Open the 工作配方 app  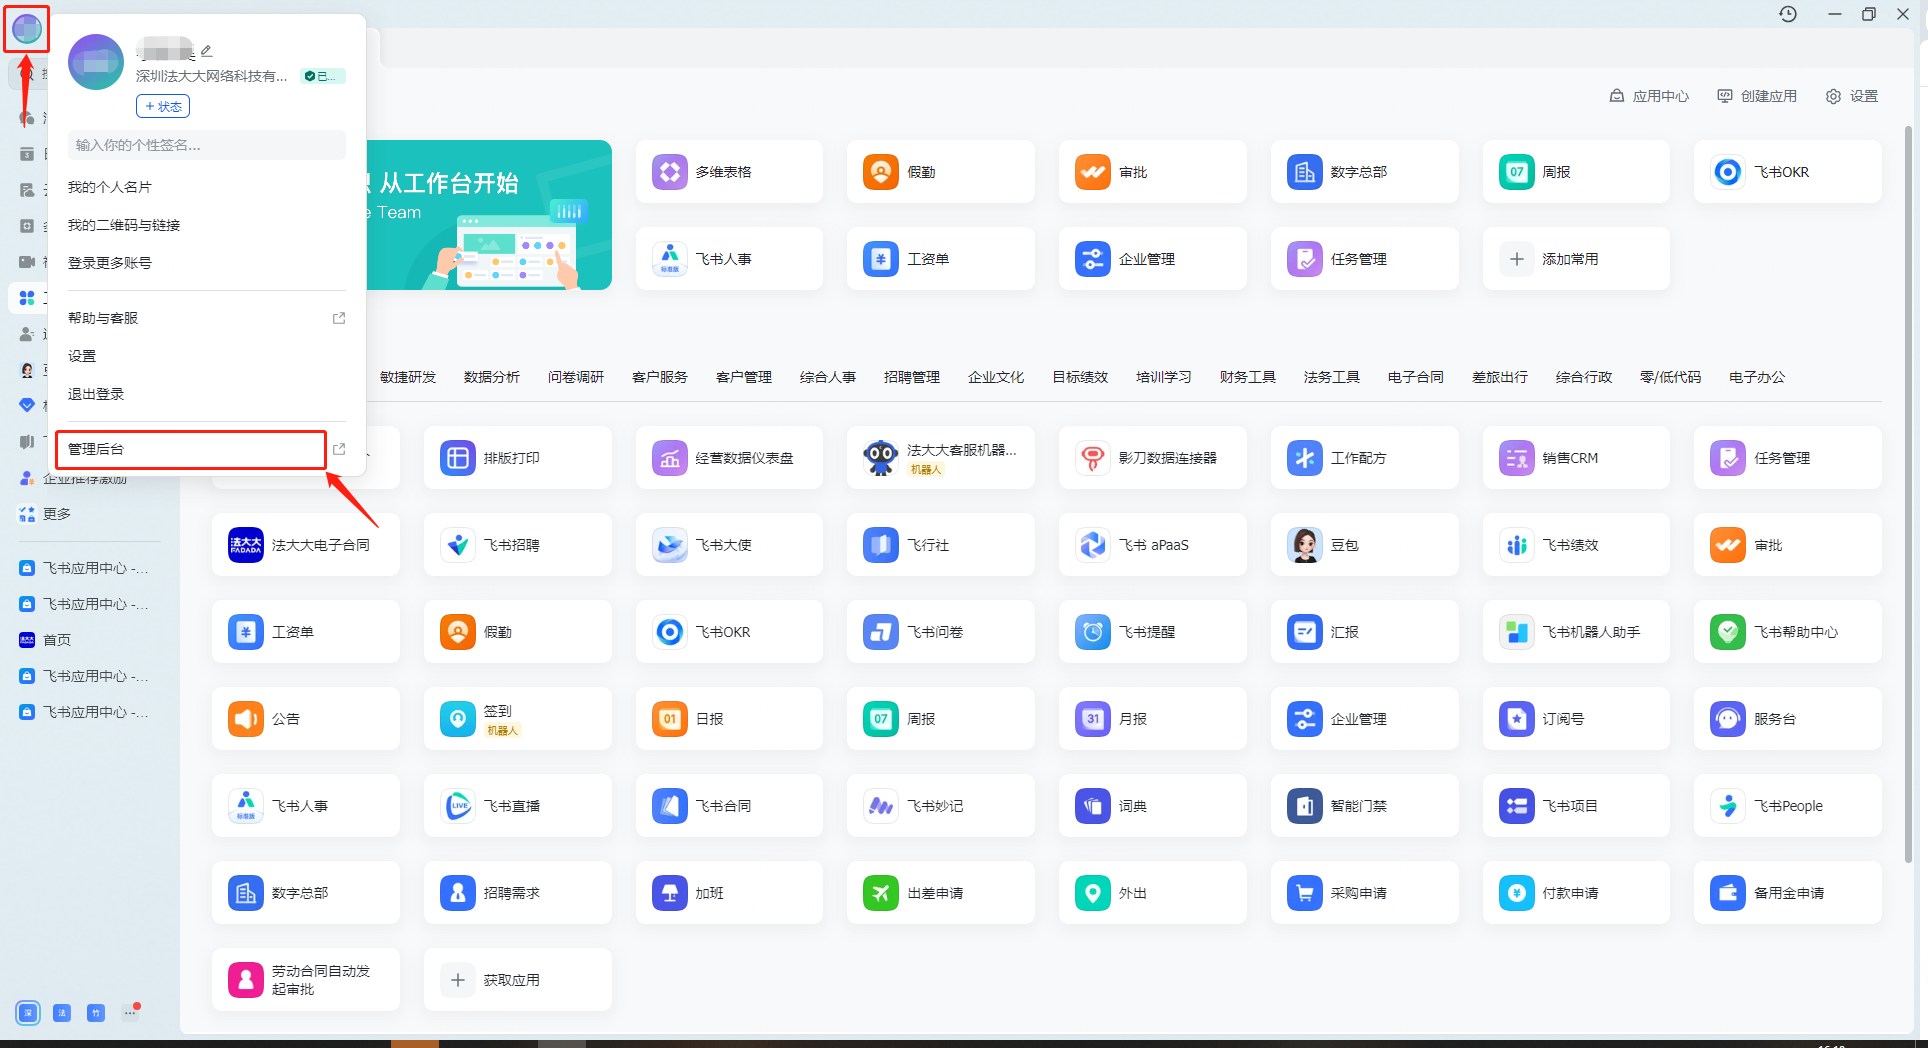point(1364,458)
